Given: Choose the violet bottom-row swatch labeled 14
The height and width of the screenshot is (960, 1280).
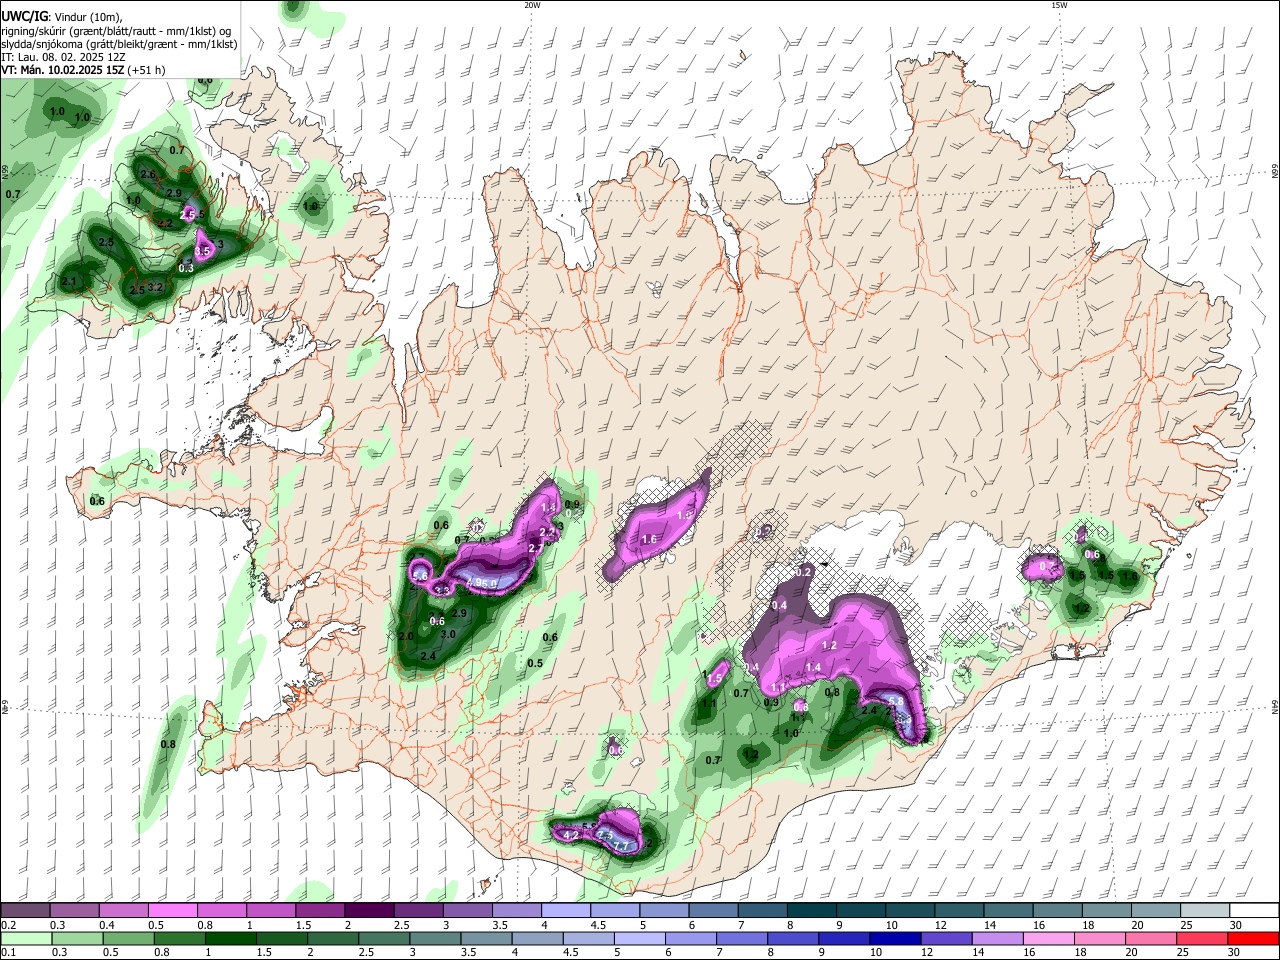Looking at the screenshot, I should [x=996, y=938].
